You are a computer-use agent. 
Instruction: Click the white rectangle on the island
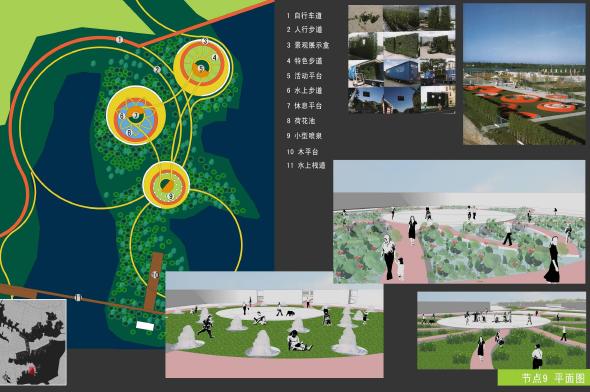tap(145, 326)
